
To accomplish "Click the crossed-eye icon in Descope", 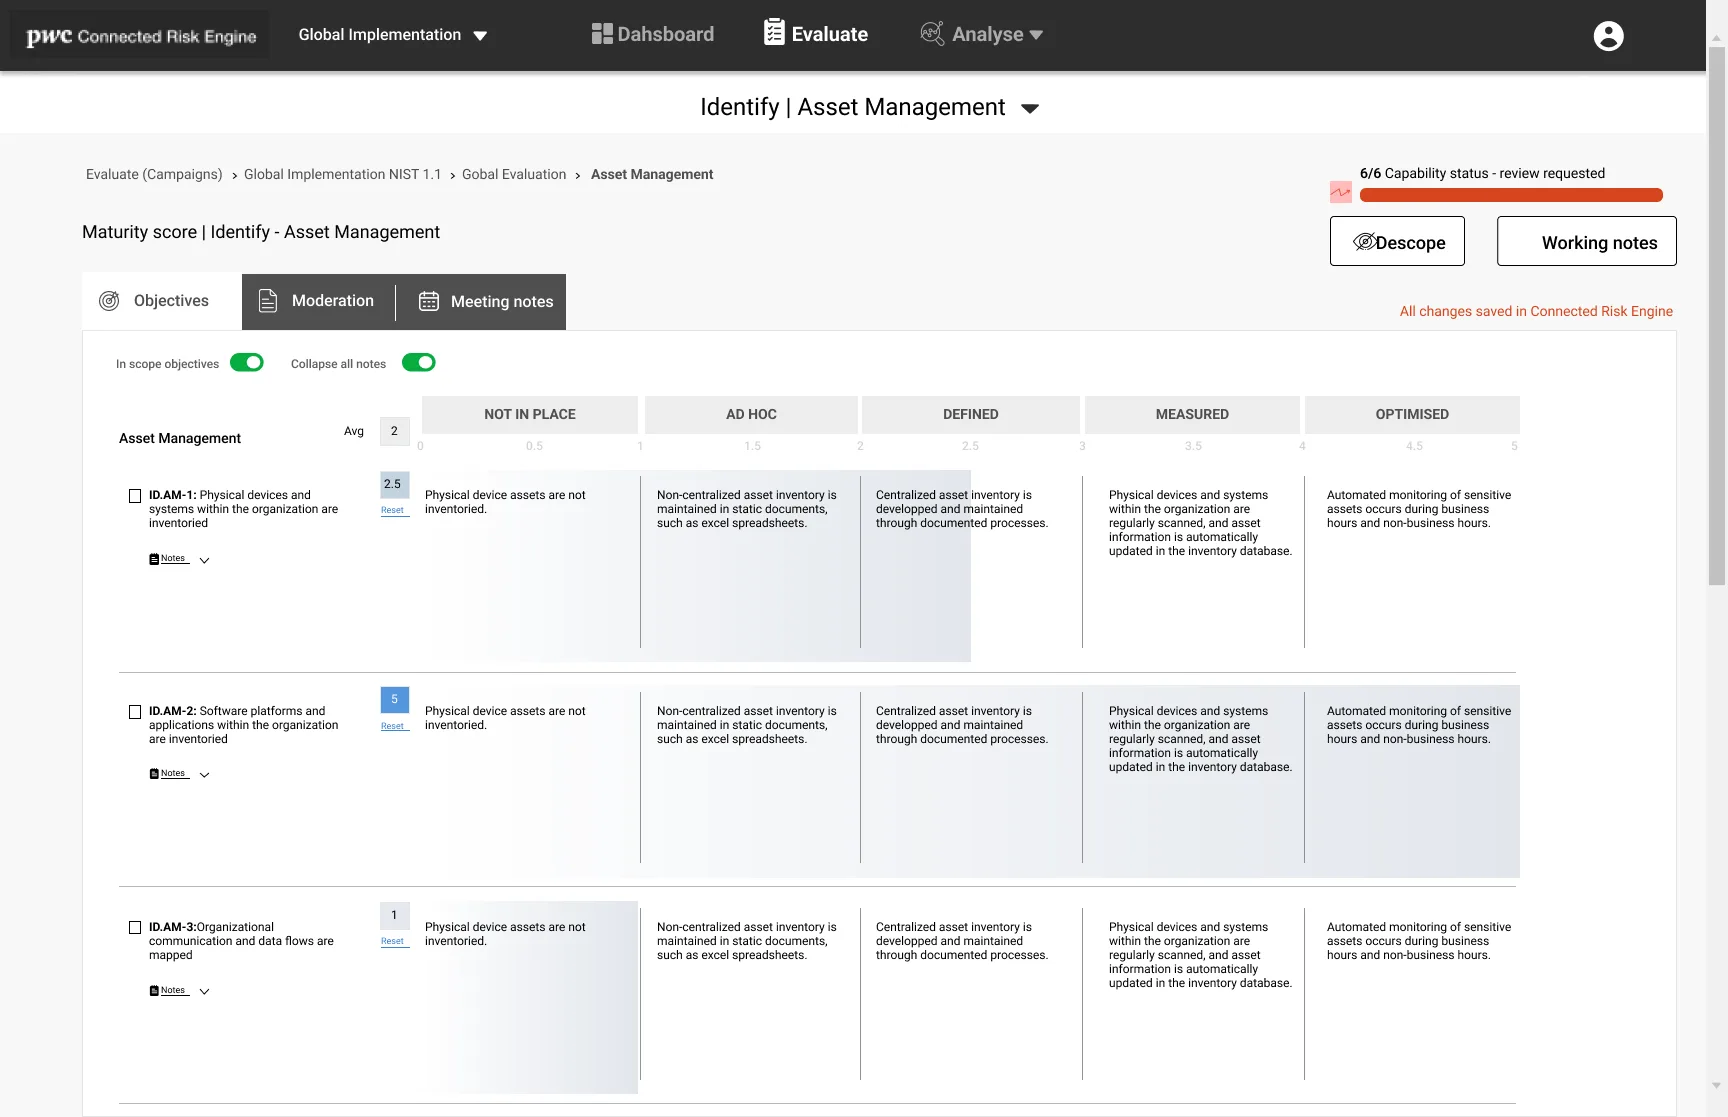I will point(1364,242).
